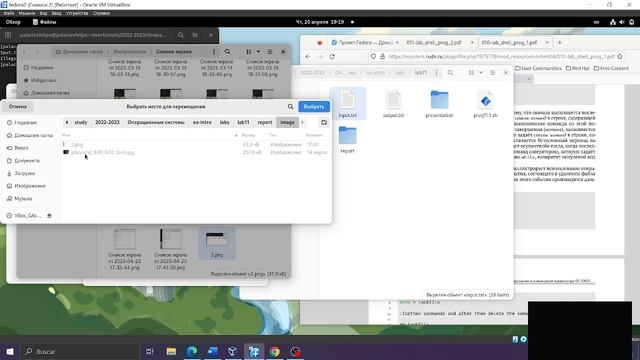Screen dimensions: 640x360
Task: Open hamburger menu in lab11 Files window
Action: click(493, 73)
